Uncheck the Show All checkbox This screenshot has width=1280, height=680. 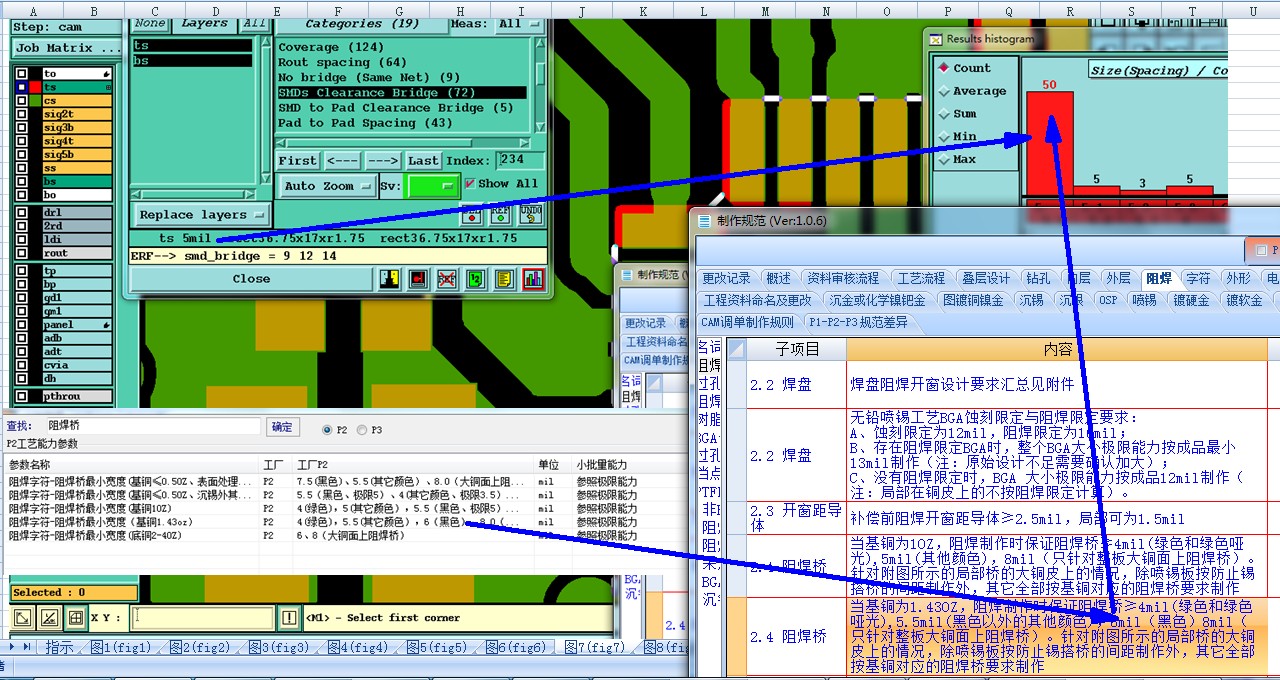point(471,184)
